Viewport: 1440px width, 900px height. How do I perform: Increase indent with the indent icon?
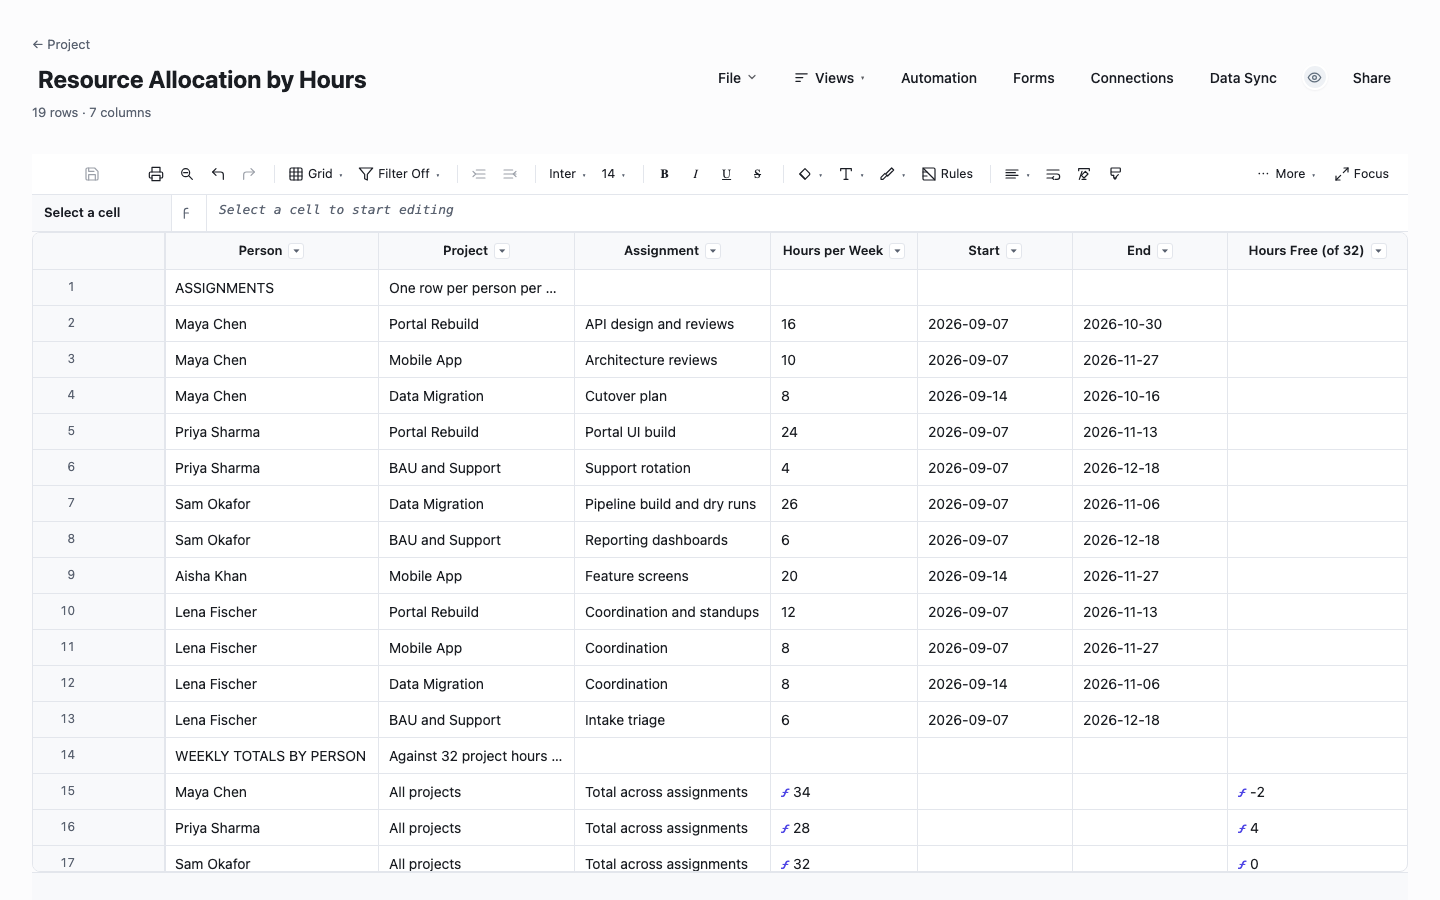pos(479,174)
